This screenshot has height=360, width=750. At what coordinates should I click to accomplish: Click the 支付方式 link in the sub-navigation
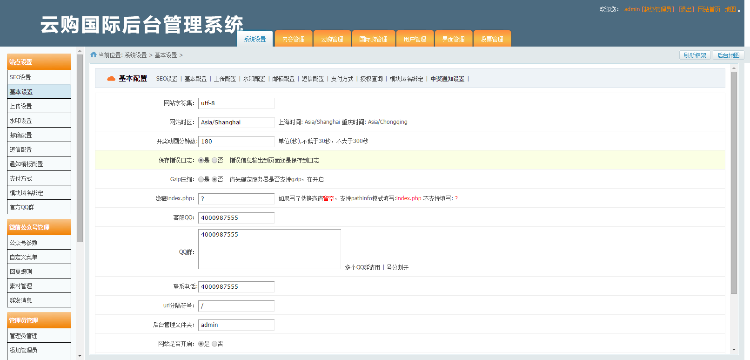tap(342, 79)
